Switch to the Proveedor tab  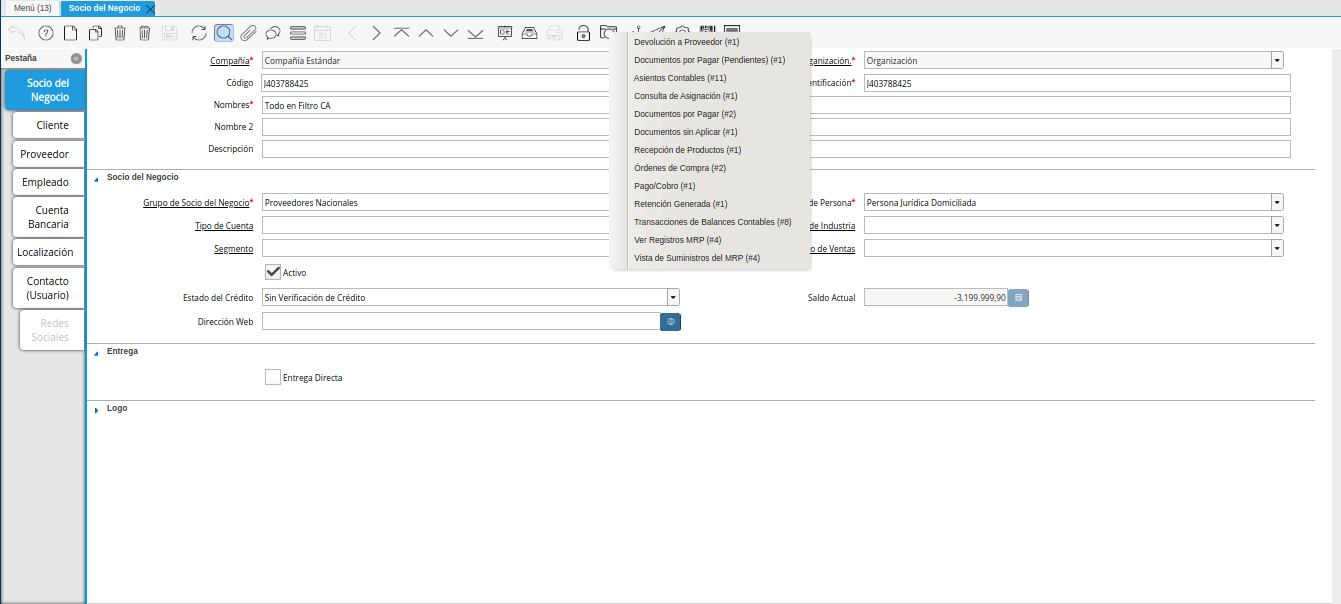click(x=45, y=154)
